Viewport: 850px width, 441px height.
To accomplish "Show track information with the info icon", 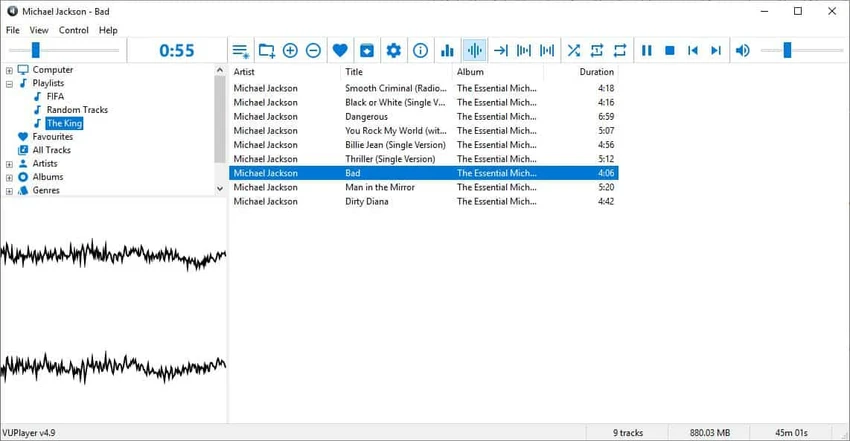I will [420, 51].
